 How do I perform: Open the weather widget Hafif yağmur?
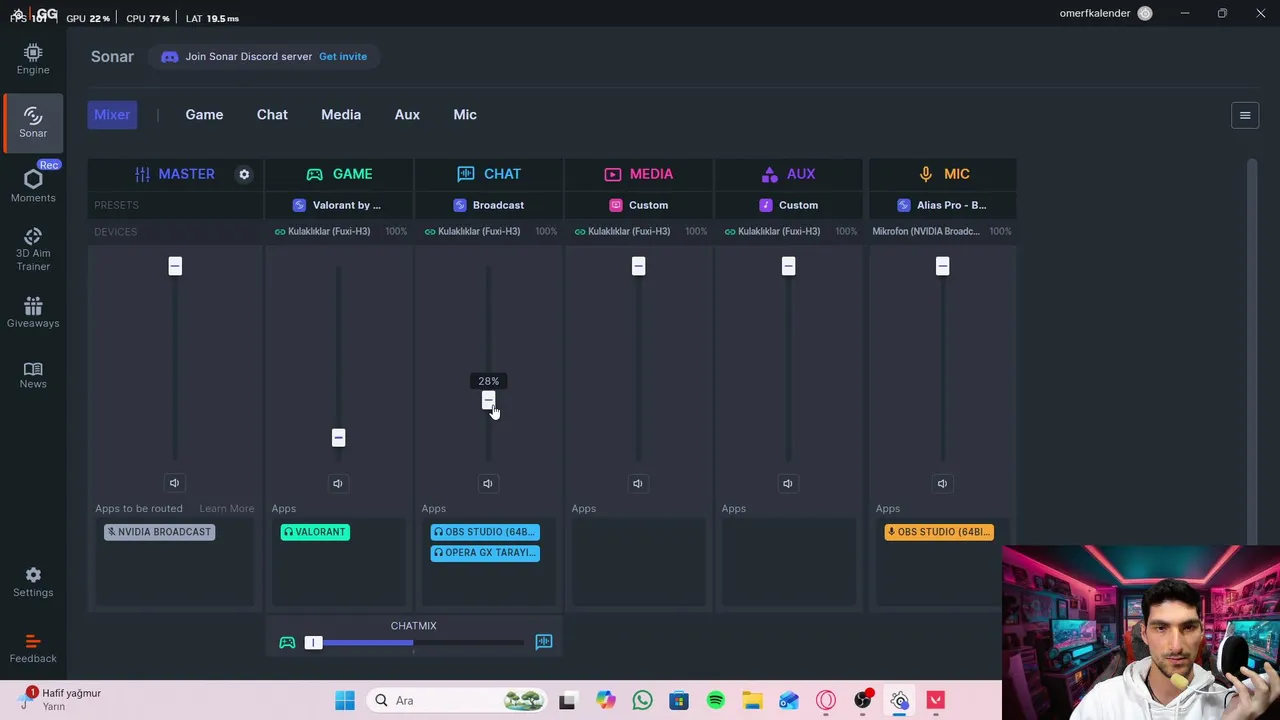coord(62,699)
